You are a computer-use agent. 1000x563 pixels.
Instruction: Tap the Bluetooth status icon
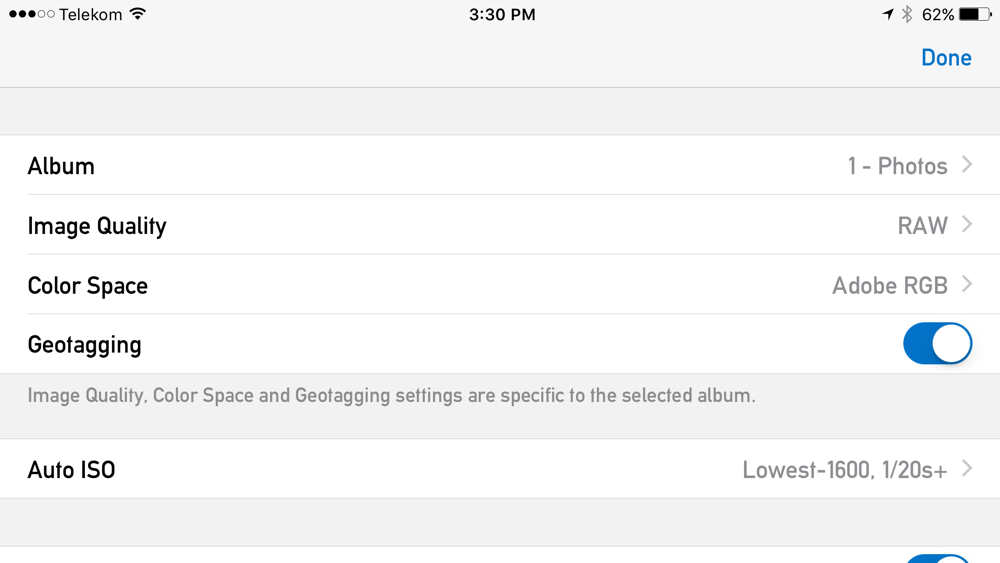click(907, 14)
